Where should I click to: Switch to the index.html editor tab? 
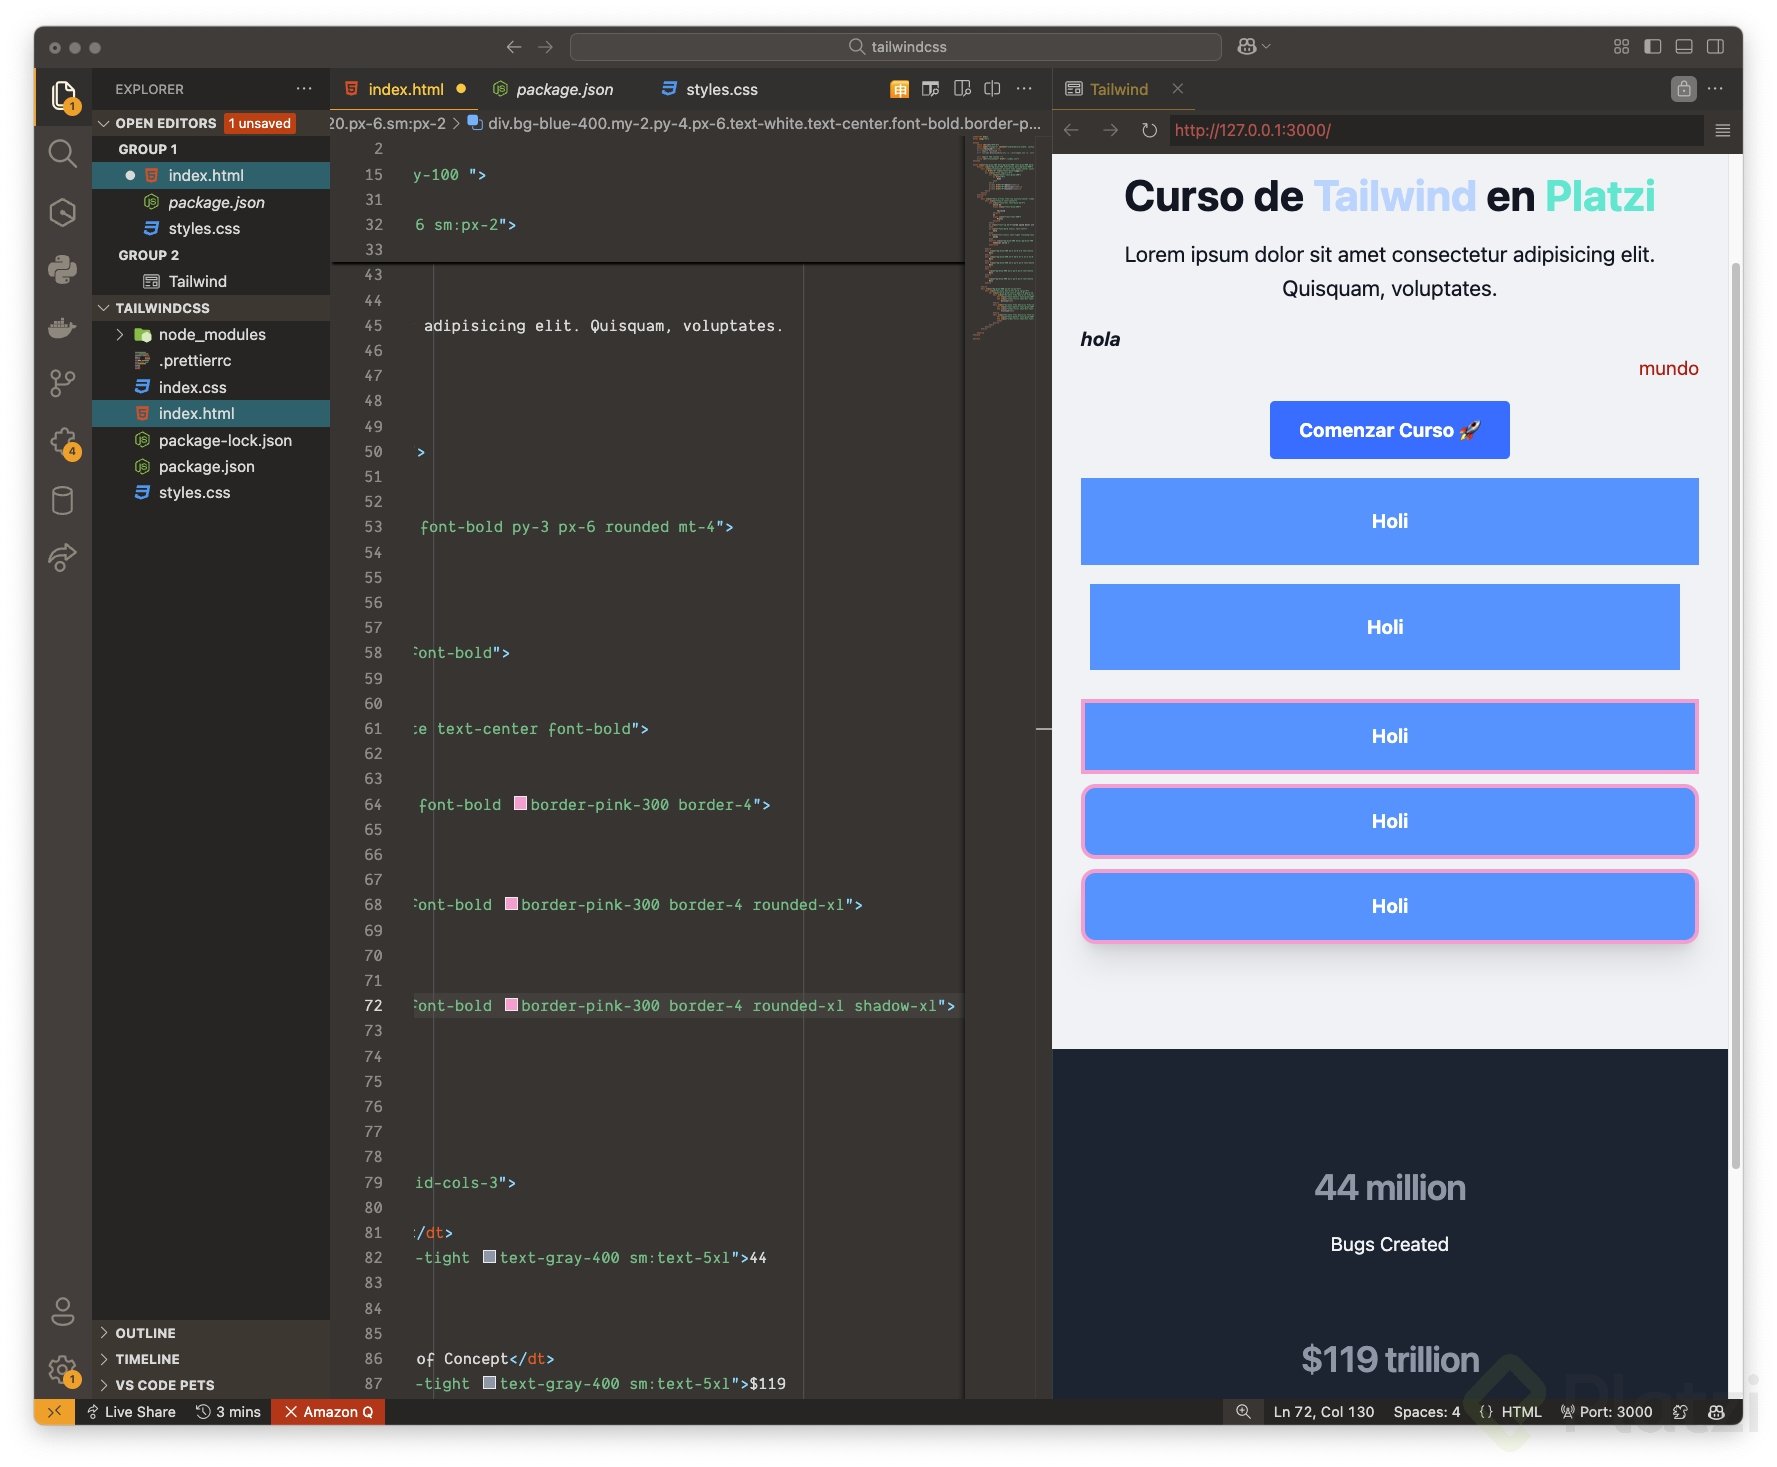(x=405, y=89)
